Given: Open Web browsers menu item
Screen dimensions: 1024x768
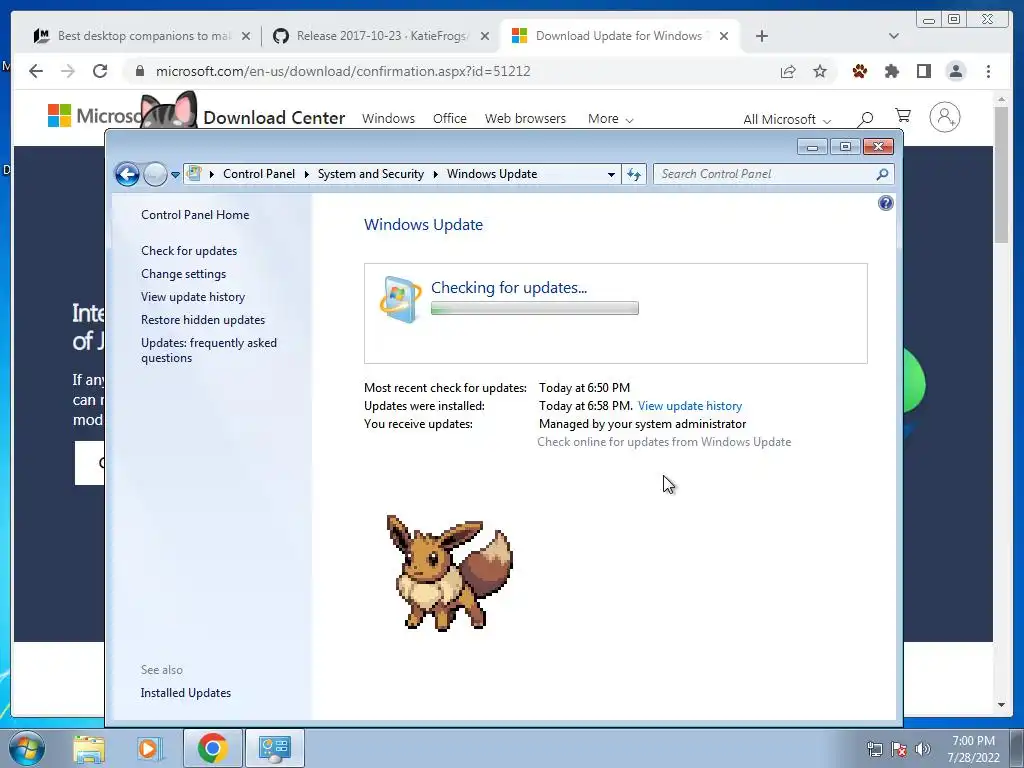Looking at the screenshot, I should pos(525,118).
